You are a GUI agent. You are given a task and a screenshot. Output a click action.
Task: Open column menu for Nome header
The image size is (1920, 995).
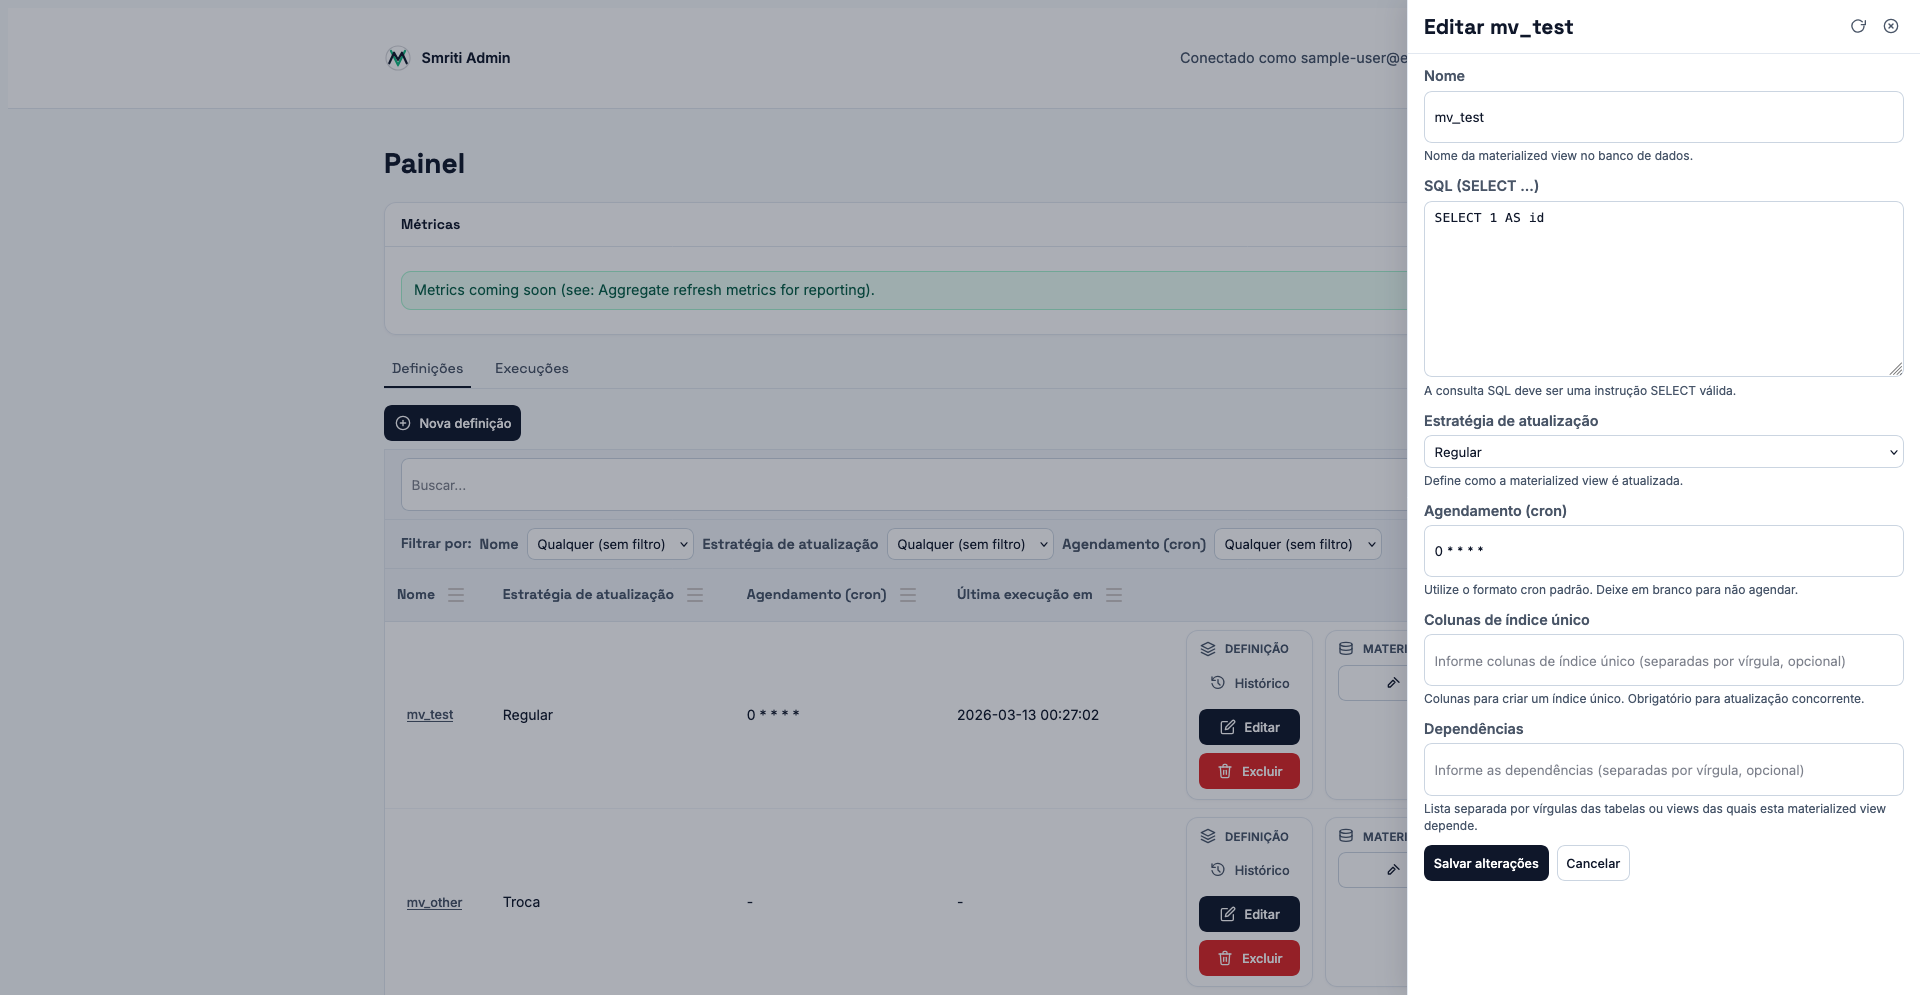click(456, 595)
